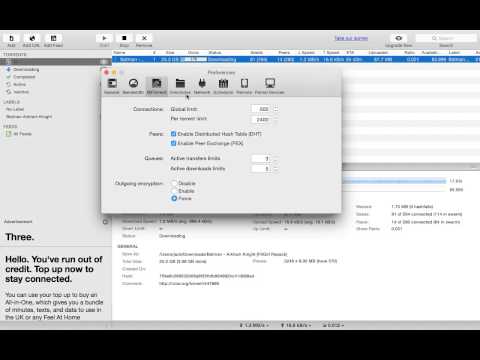Viewport: 480px width, 360px height.
Task: Open the Network preferences pane
Action: (x=202, y=86)
